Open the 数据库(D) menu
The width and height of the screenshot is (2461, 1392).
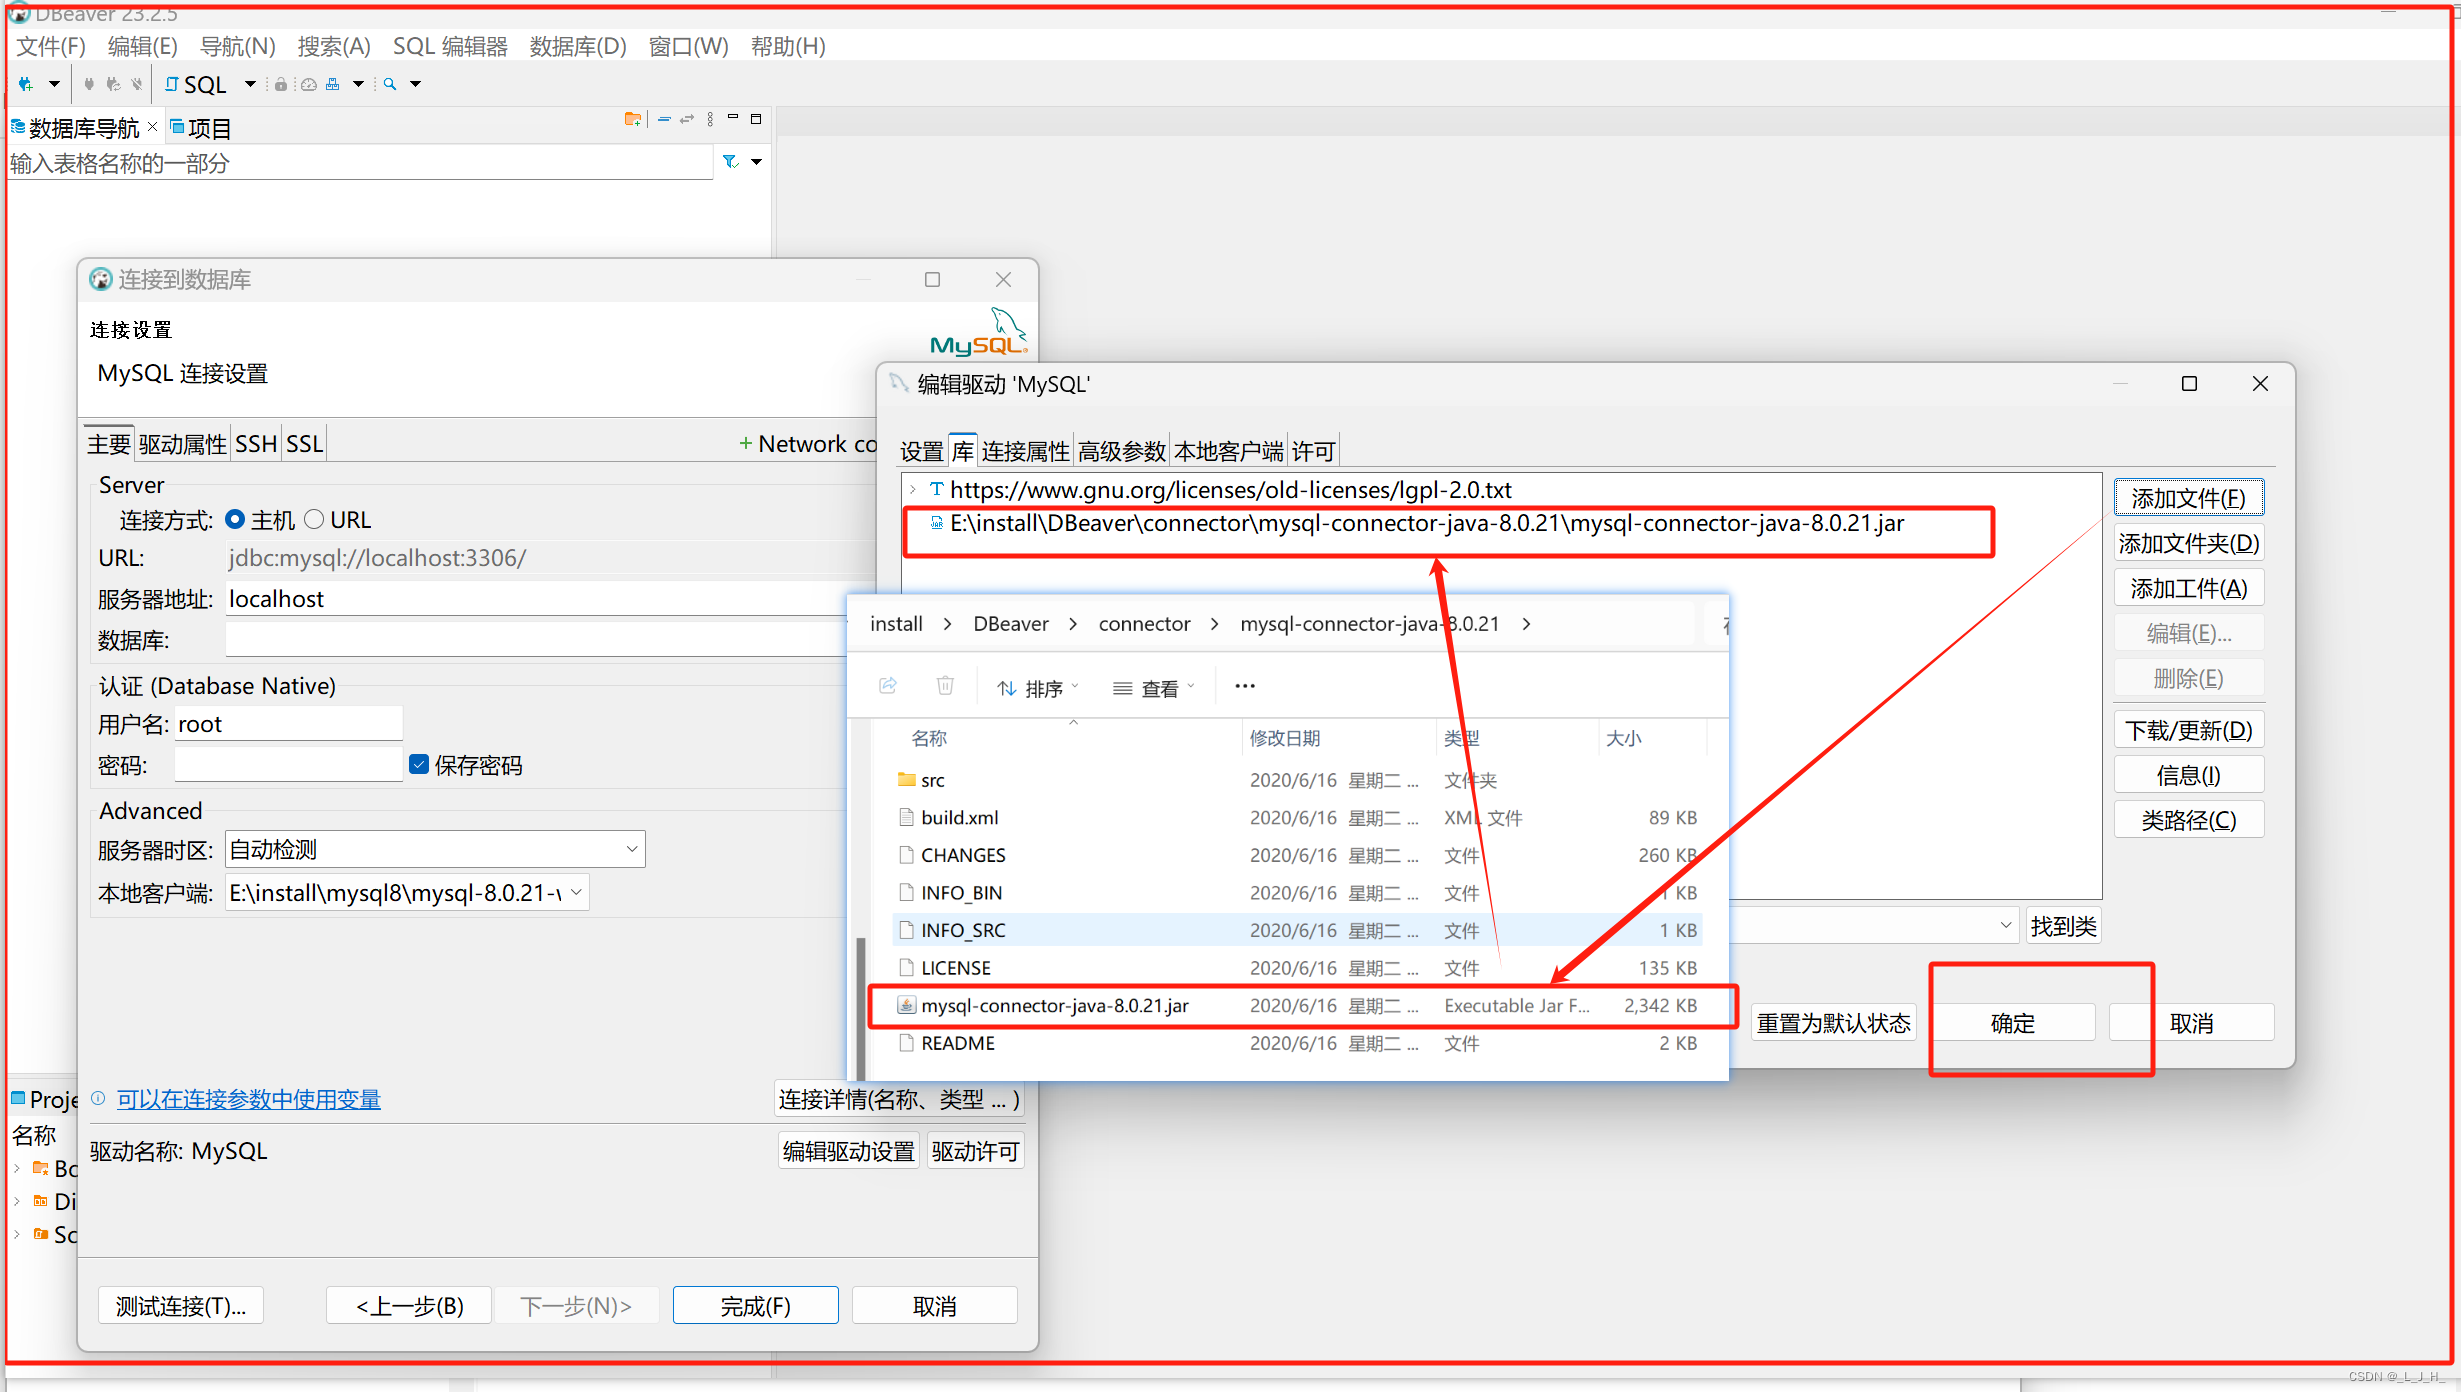point(577,46)
